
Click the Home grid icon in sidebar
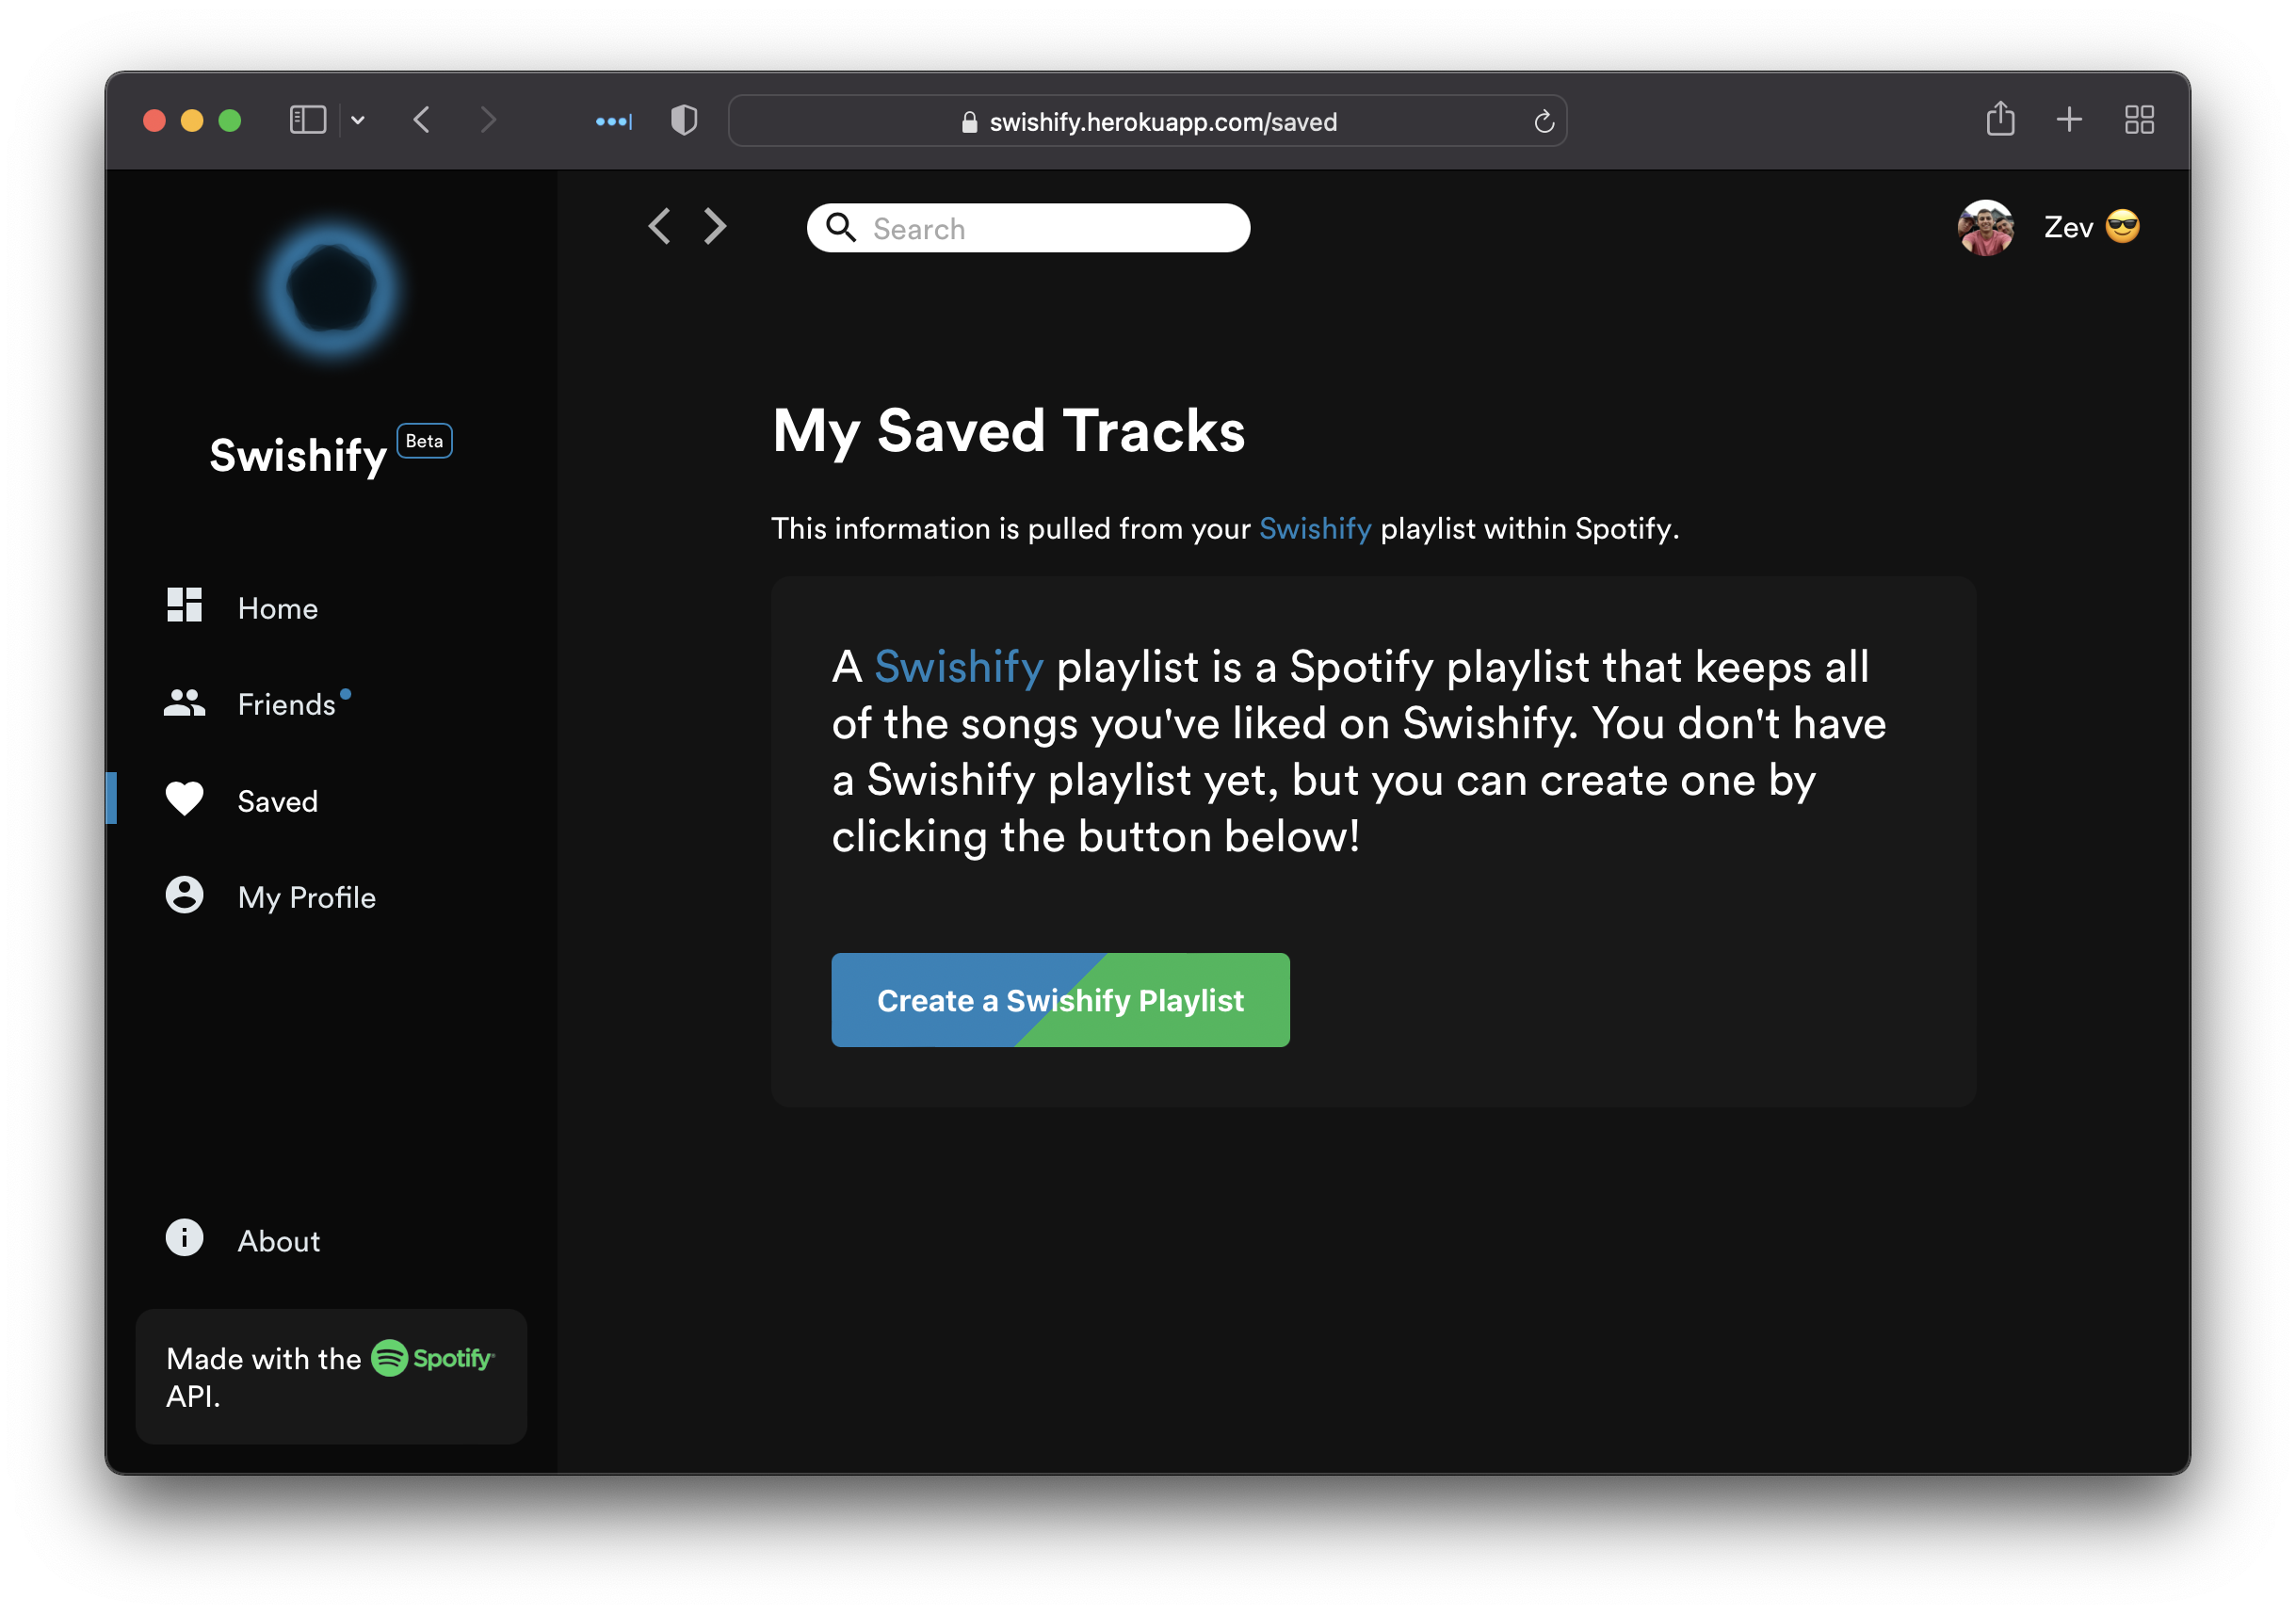pos(184,605)
